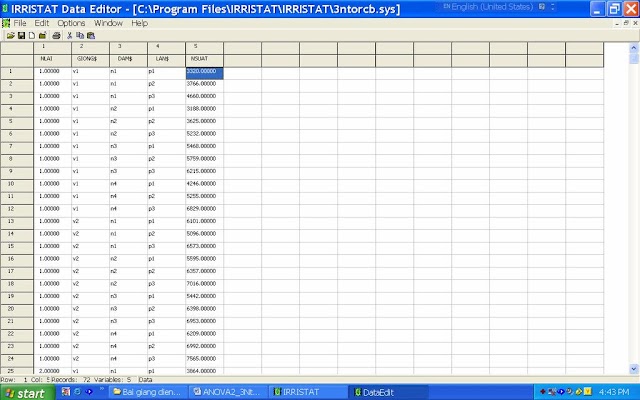The height and width of the screenshot is (400, 640).
Task: Switch to the ANOVA2_3Nt taskbar window
Action: (x=228, y=393)
